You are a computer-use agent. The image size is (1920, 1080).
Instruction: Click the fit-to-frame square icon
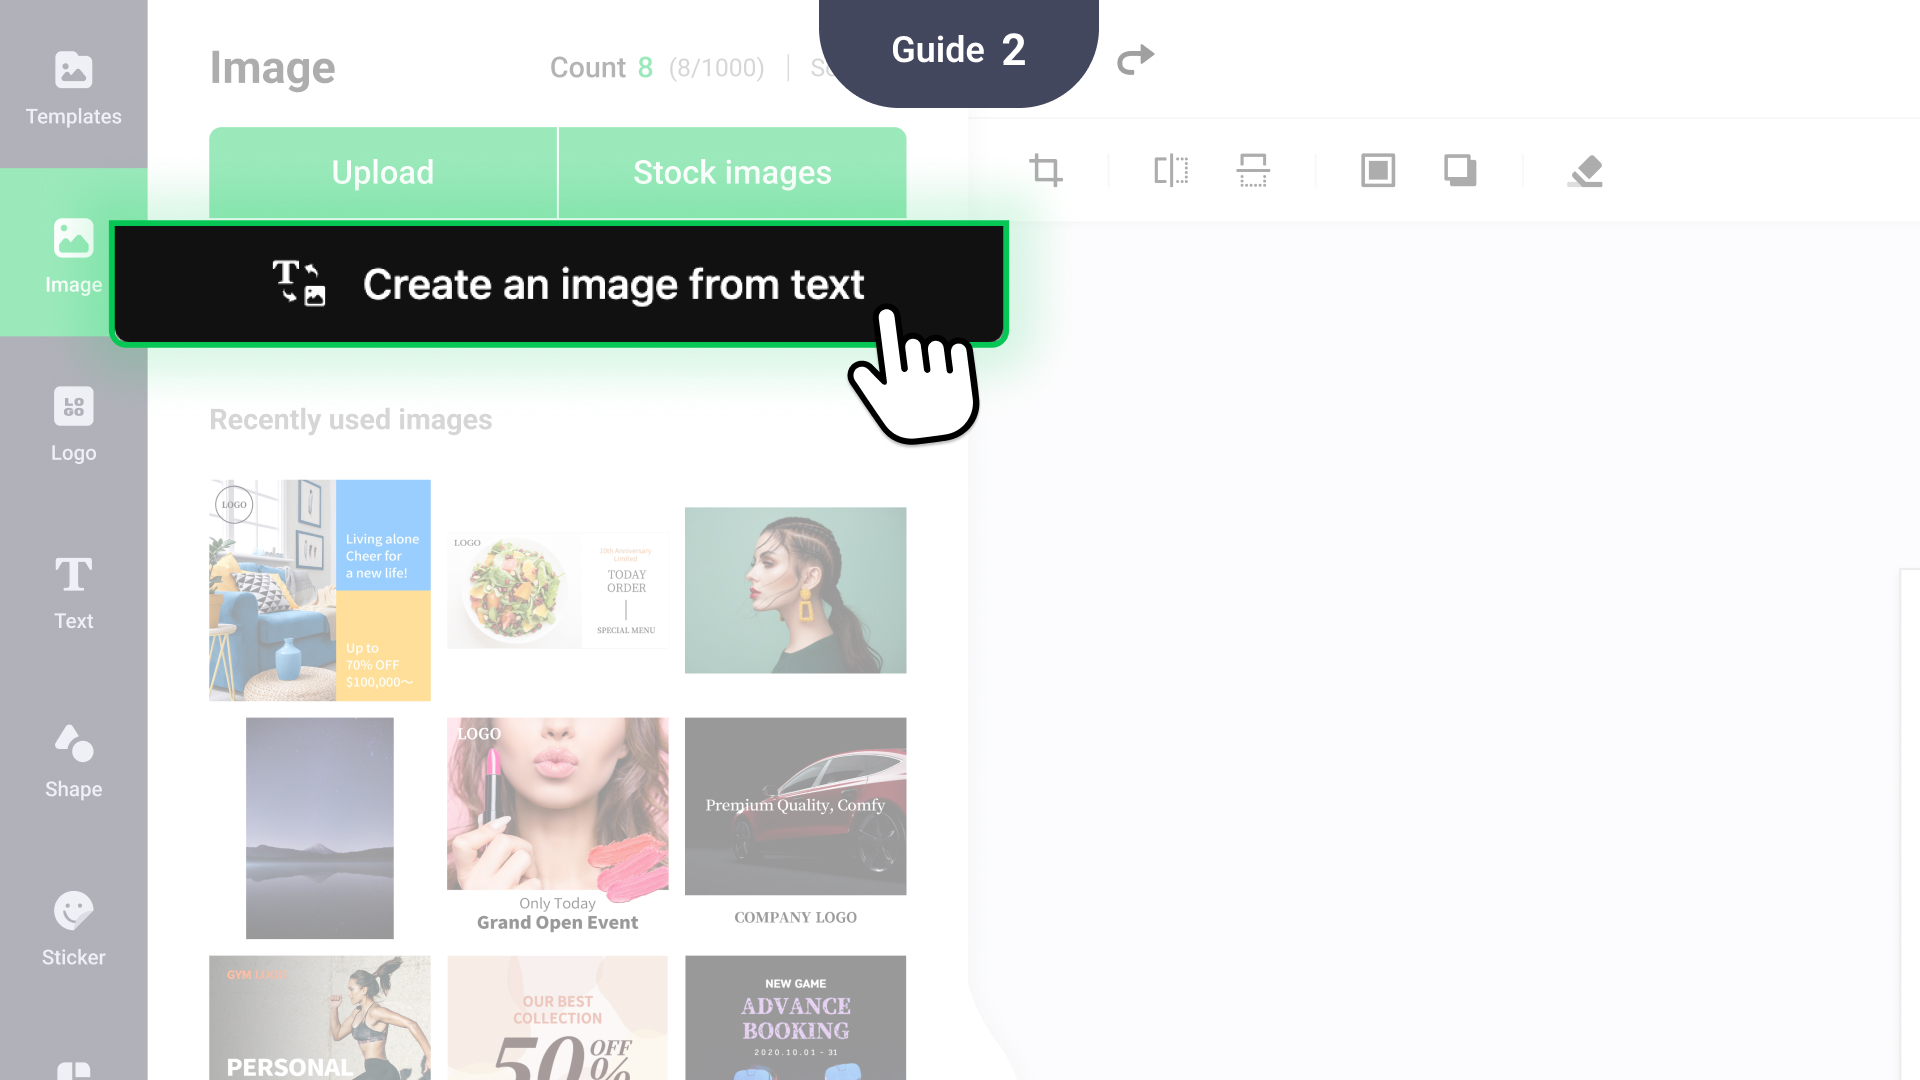coord(1378,171)
